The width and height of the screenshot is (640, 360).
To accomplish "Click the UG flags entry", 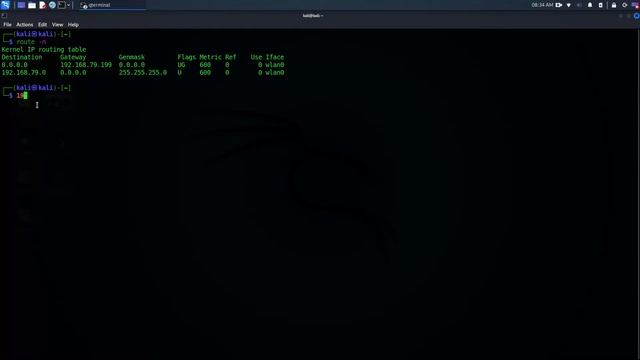I will pyautogui.click(x=181, y=65).
